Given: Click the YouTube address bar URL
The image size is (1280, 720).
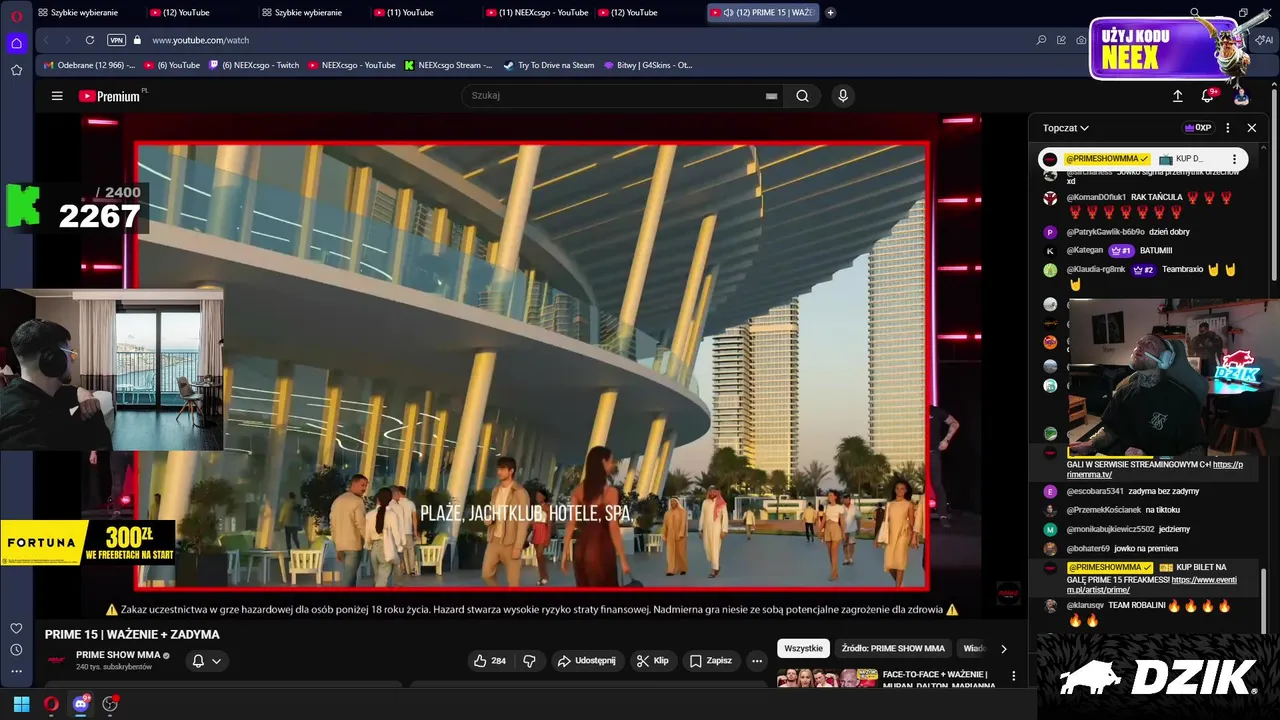Looking at the screenshot, I should [x=201, y=40].
